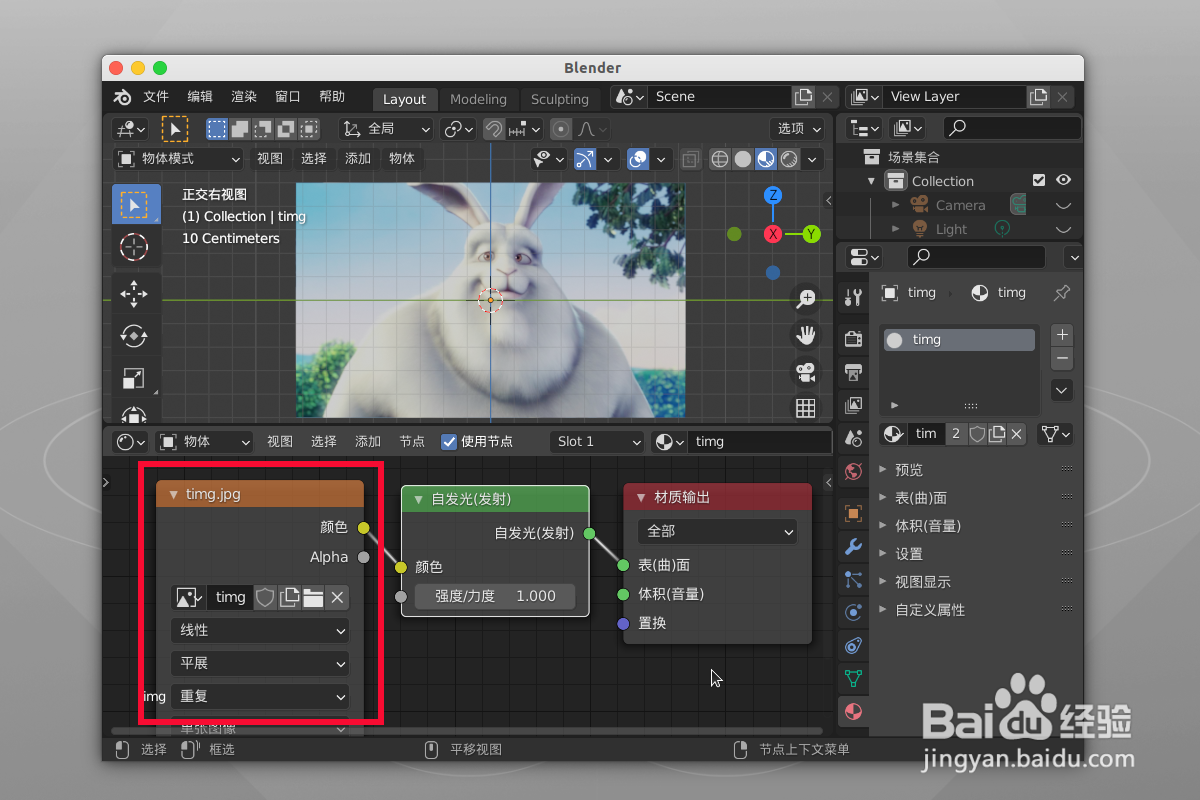This screenshot has height=800, width=1200.
Task: Switch to the Modeling workspace tab
Action: coord(478,99)
